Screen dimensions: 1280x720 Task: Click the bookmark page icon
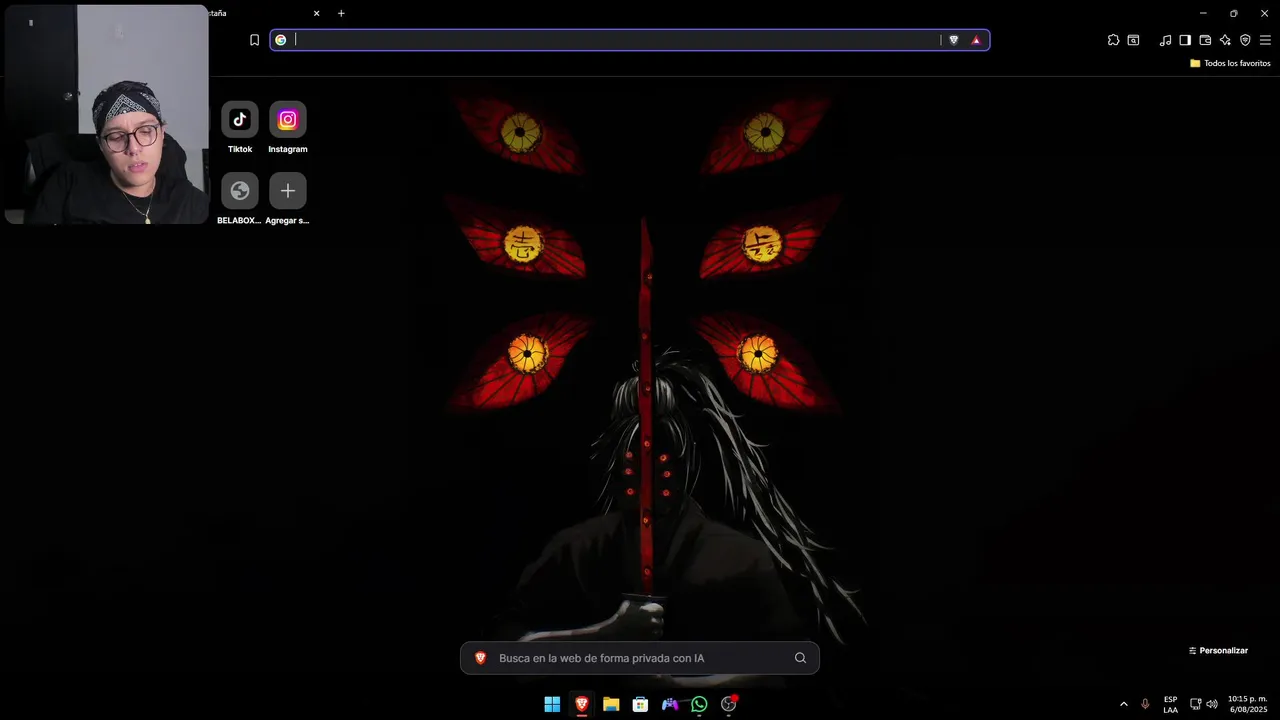[254, 40]
